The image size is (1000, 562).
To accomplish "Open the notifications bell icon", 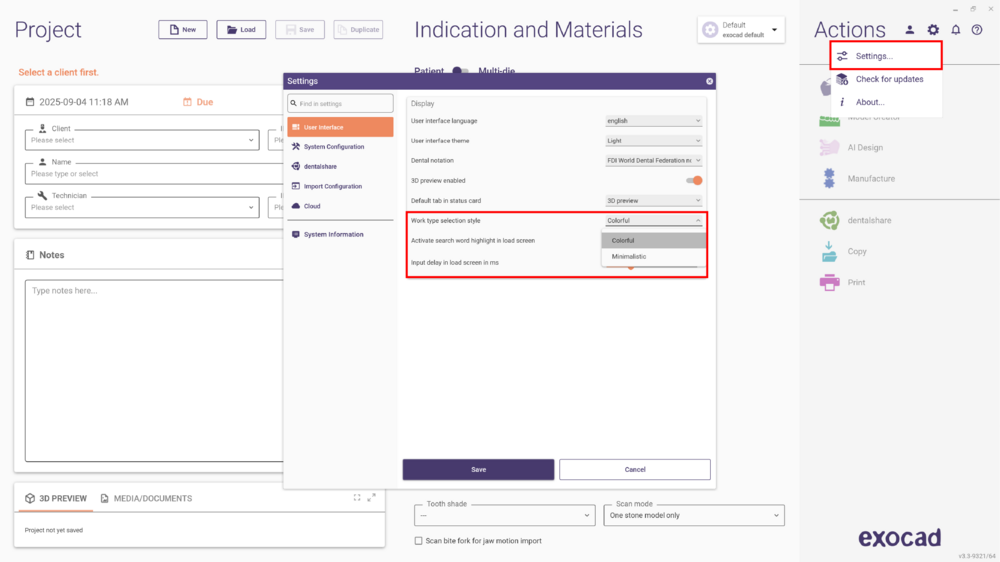I will coord(955,30).
